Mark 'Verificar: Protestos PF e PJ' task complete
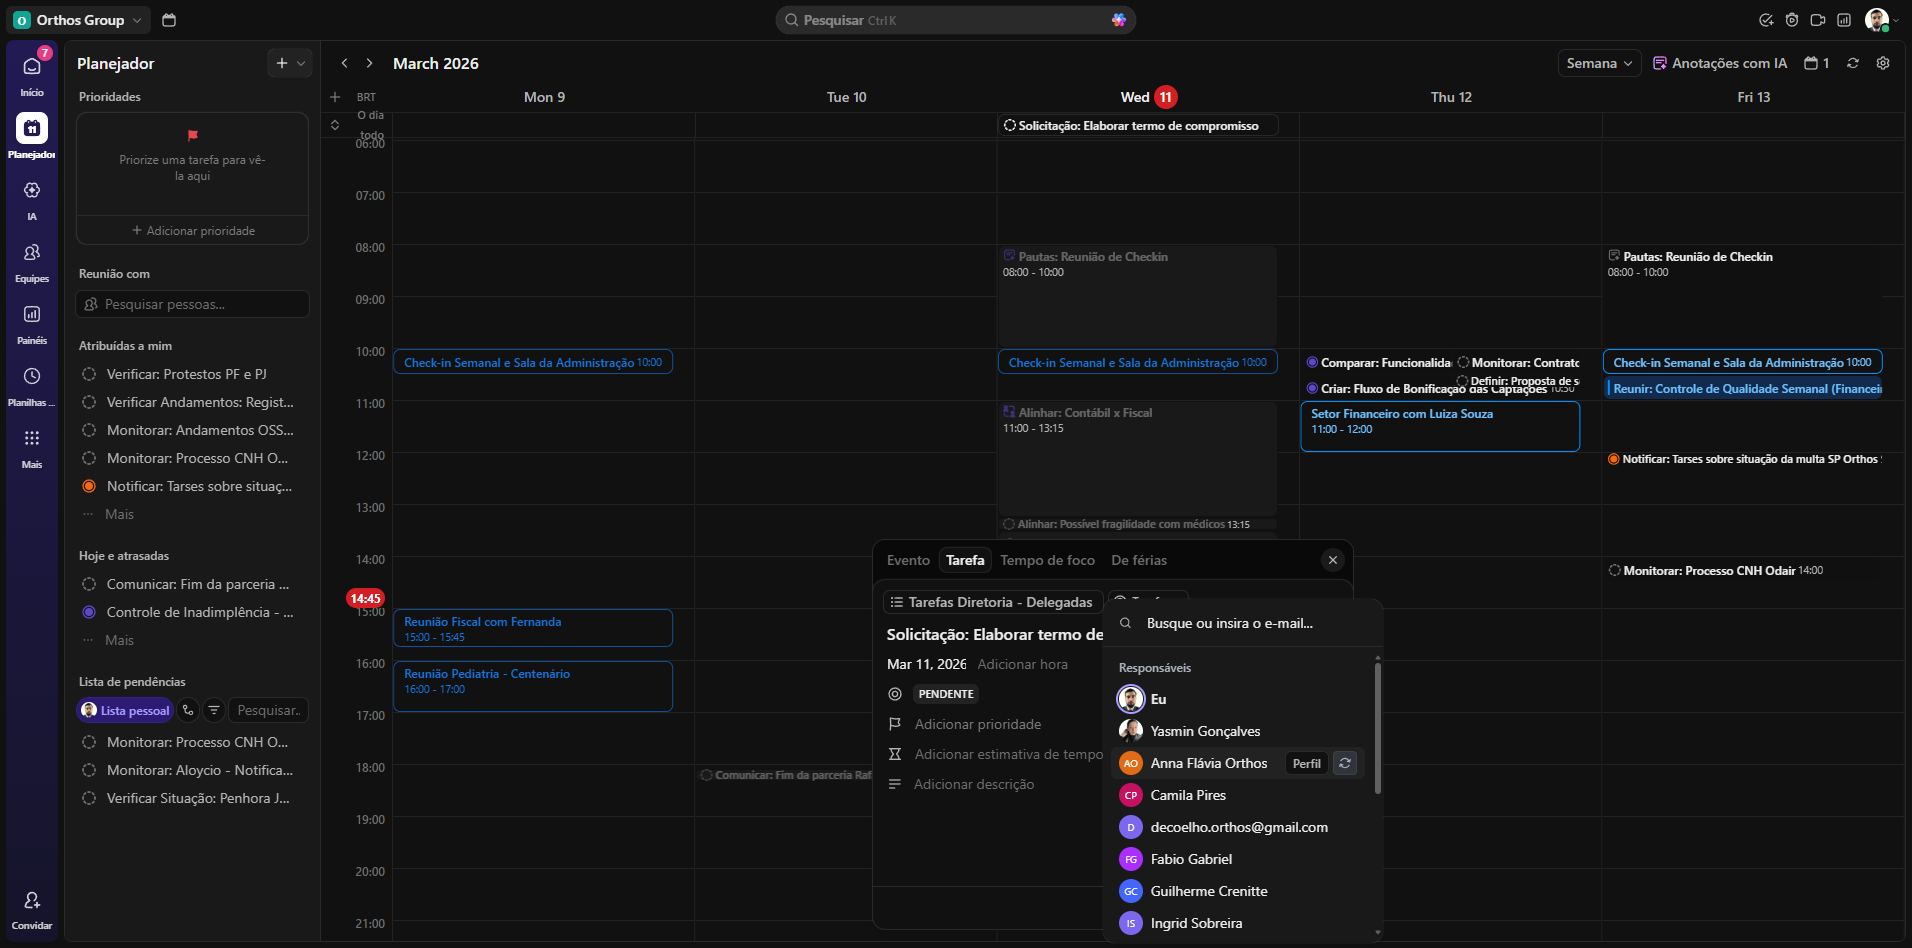This screenshot has height=948, width=1912. 89,374
